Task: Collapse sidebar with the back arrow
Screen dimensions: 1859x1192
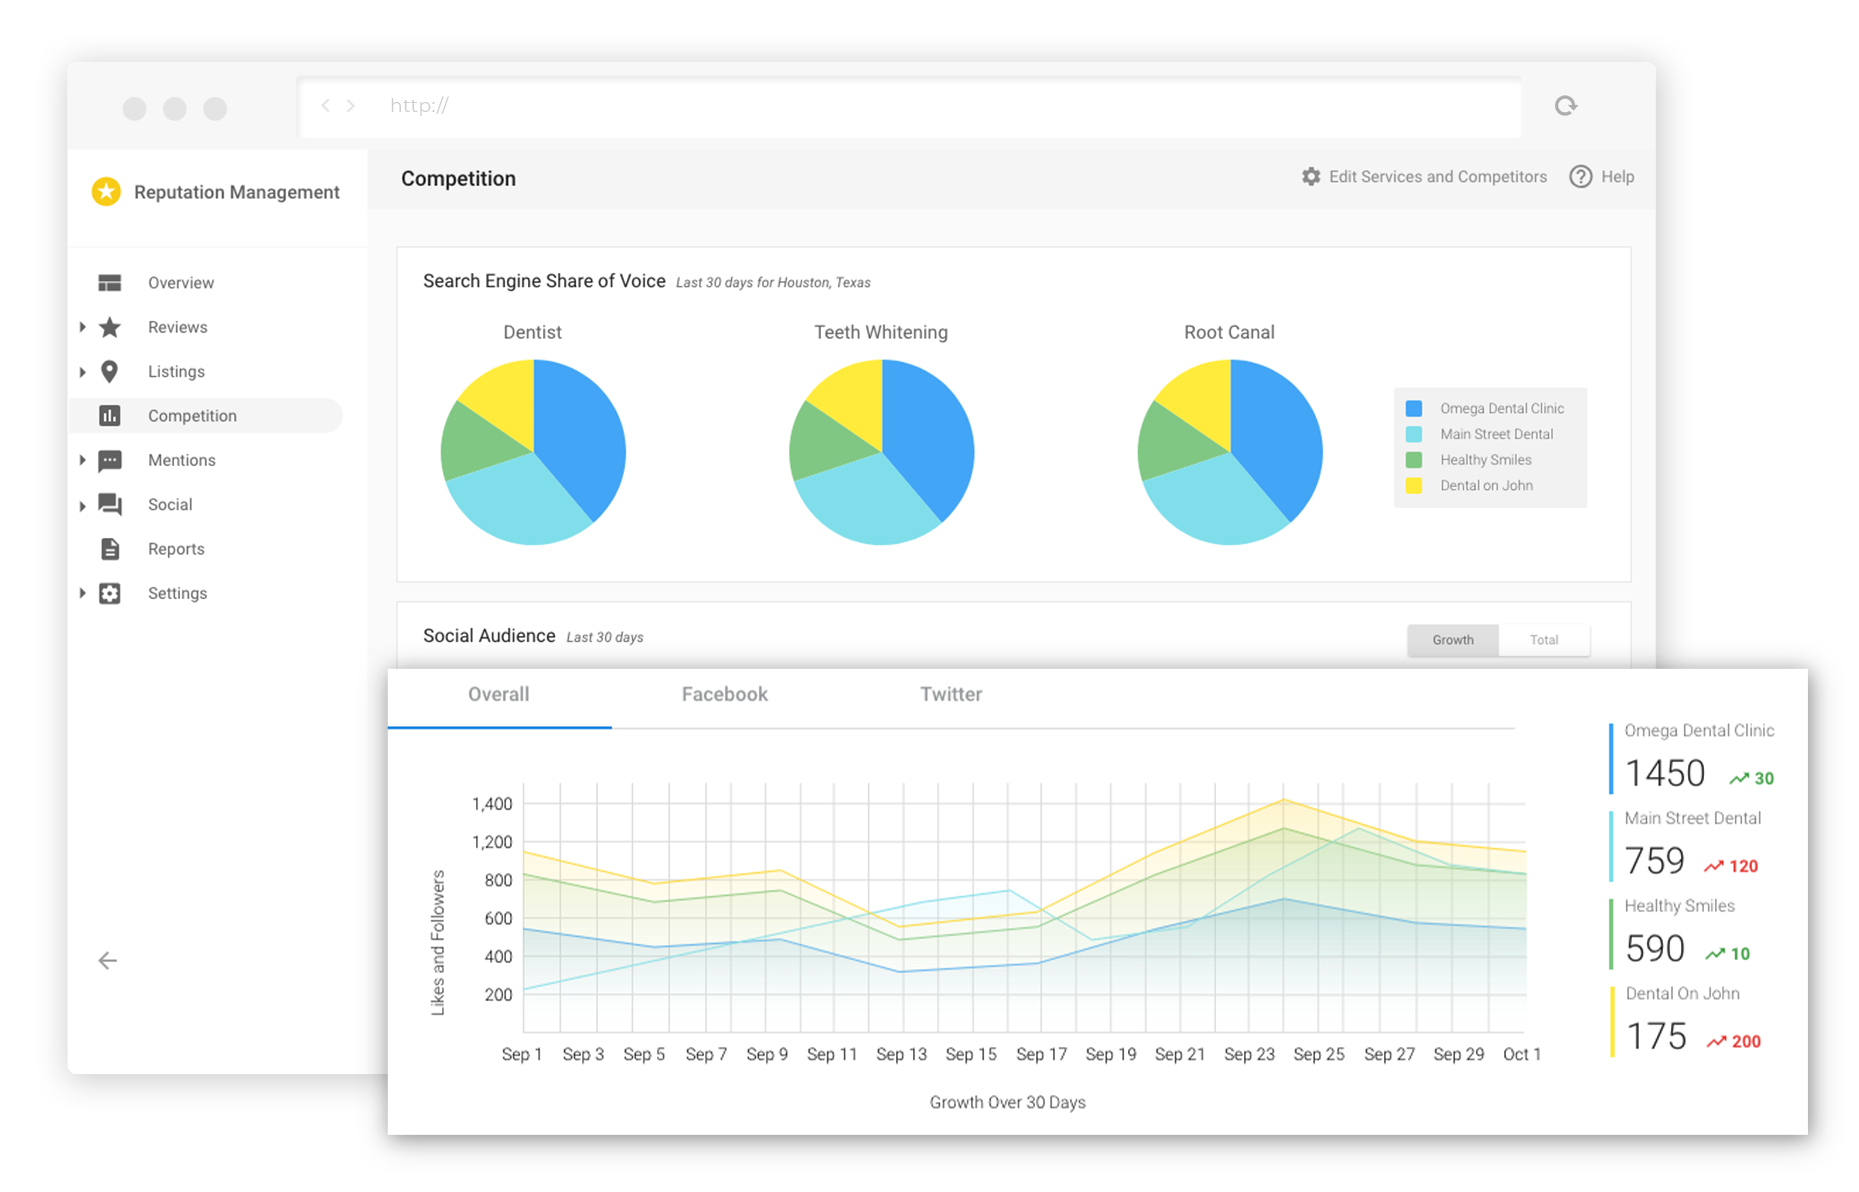Action: (108, 961)
